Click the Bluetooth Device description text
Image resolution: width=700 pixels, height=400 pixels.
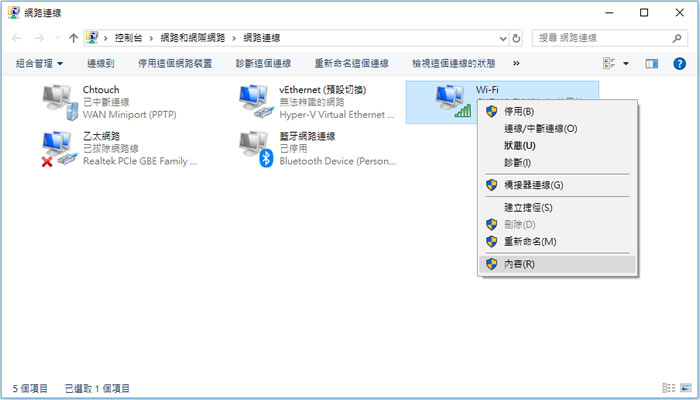click(338, 161)
